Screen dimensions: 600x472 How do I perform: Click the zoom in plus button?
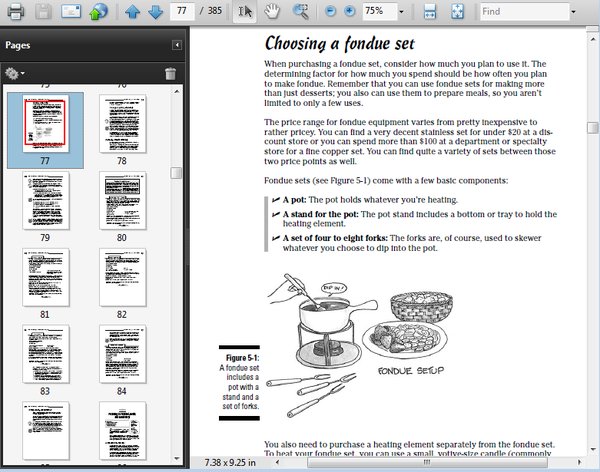pos(349,11)
